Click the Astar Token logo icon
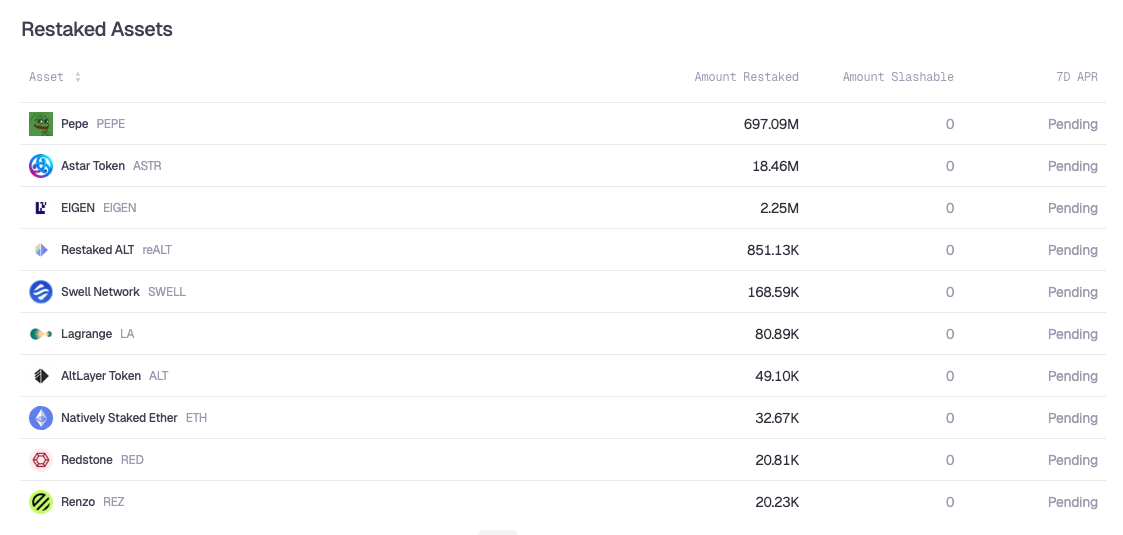 [x=41, y=166]
